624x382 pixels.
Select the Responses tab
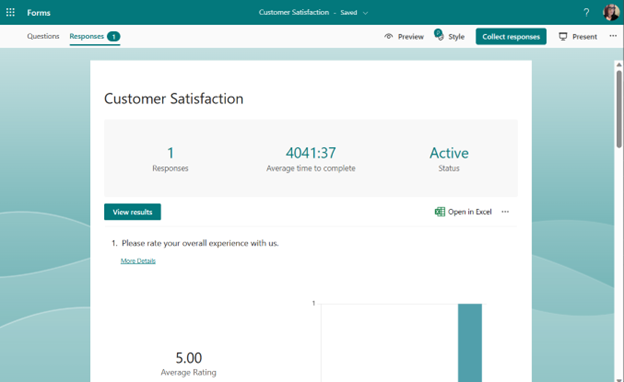point(95,37)
